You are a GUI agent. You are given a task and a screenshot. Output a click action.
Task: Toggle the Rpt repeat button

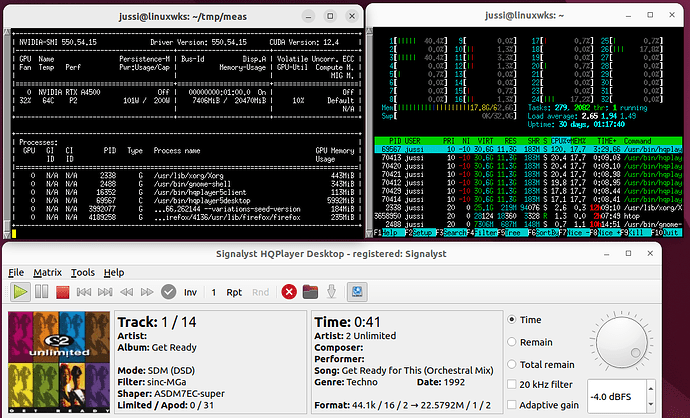pos(234,292)
